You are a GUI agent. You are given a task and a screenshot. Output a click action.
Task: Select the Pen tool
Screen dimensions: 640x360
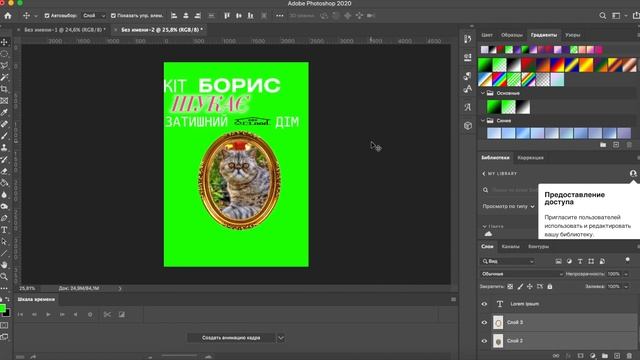(x=4, y=218)
